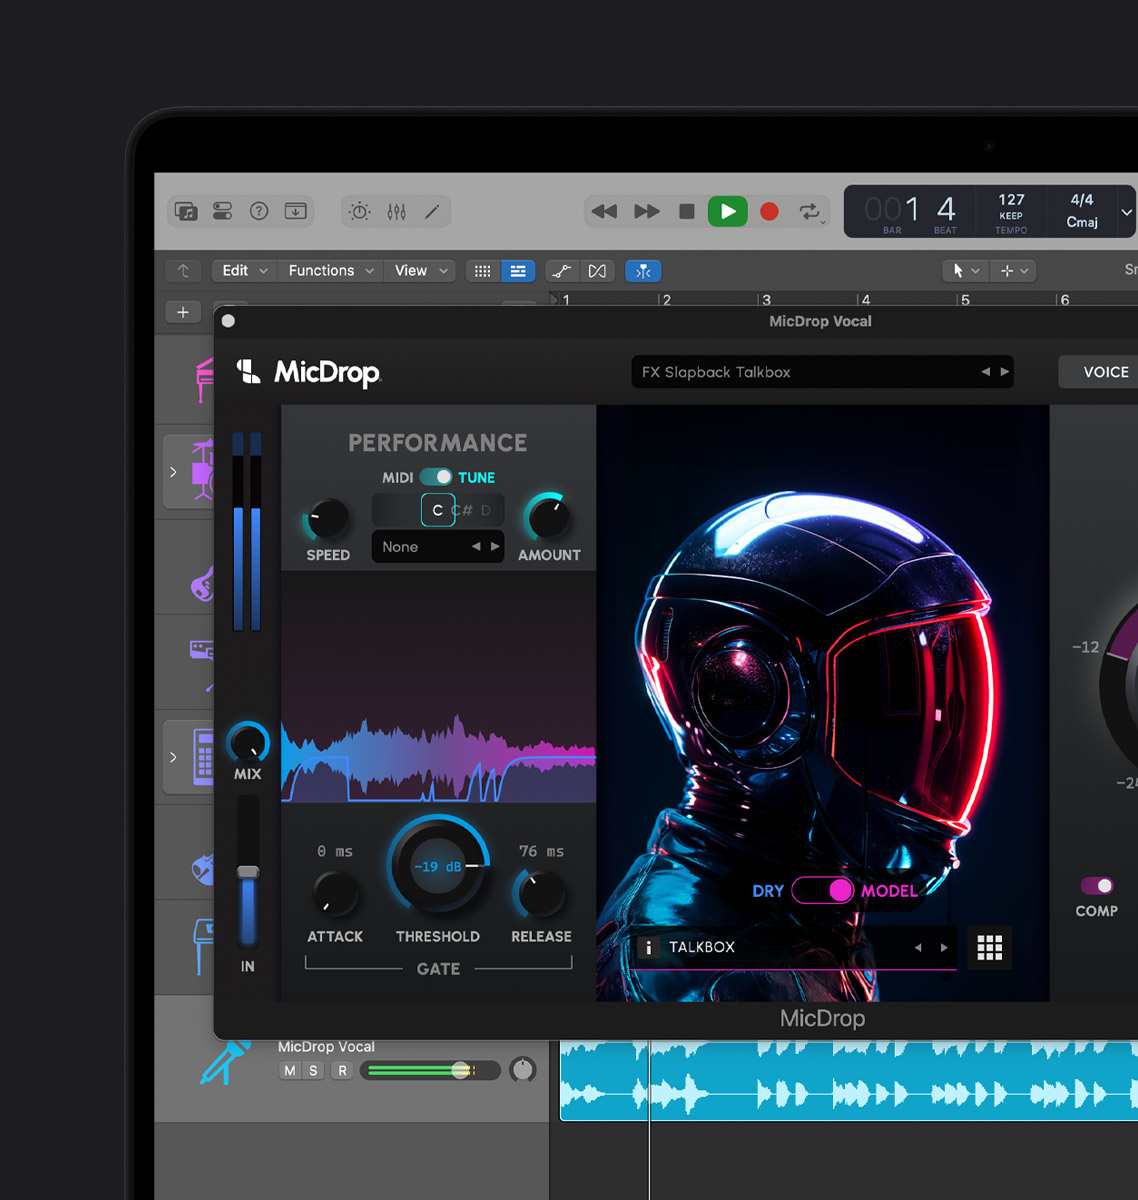Click the Library icon in toolbar
The width and height of the screenshot is (1138, 1200).
(x=186, y=211)
